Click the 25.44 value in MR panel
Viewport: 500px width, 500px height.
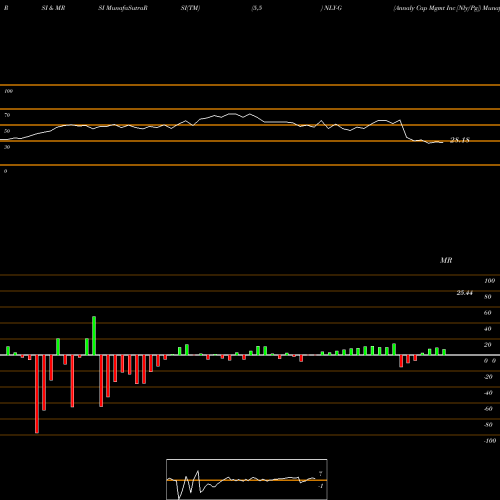point(465,293)
